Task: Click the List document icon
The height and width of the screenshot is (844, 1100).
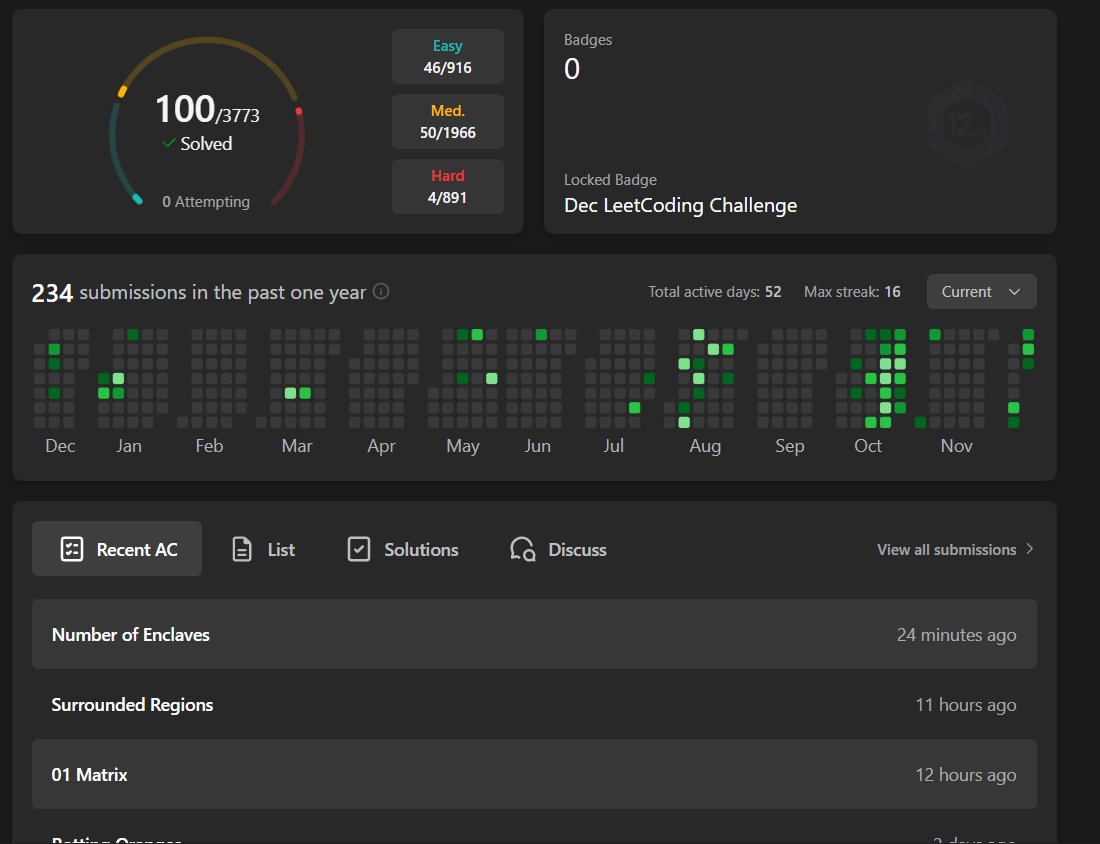Action: pyautogui.click(x=241, y=549)
